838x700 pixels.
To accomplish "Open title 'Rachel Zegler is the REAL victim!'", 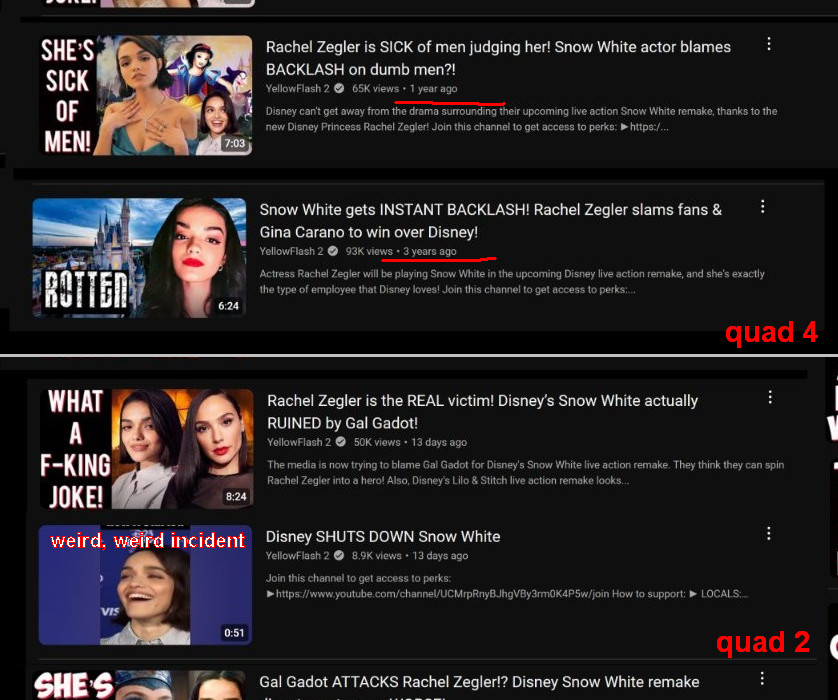I will [x=483, y=411].
